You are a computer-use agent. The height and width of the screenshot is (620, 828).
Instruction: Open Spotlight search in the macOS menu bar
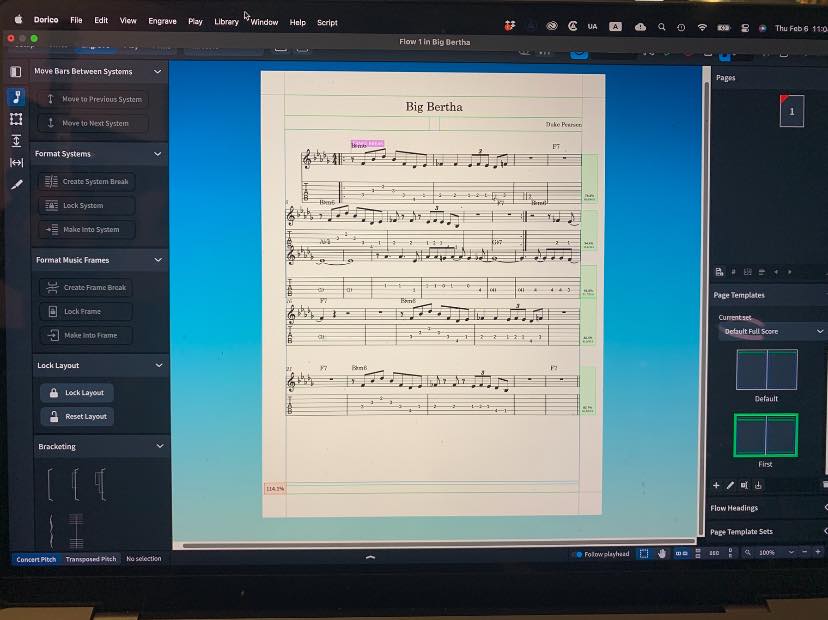(661, 27)
